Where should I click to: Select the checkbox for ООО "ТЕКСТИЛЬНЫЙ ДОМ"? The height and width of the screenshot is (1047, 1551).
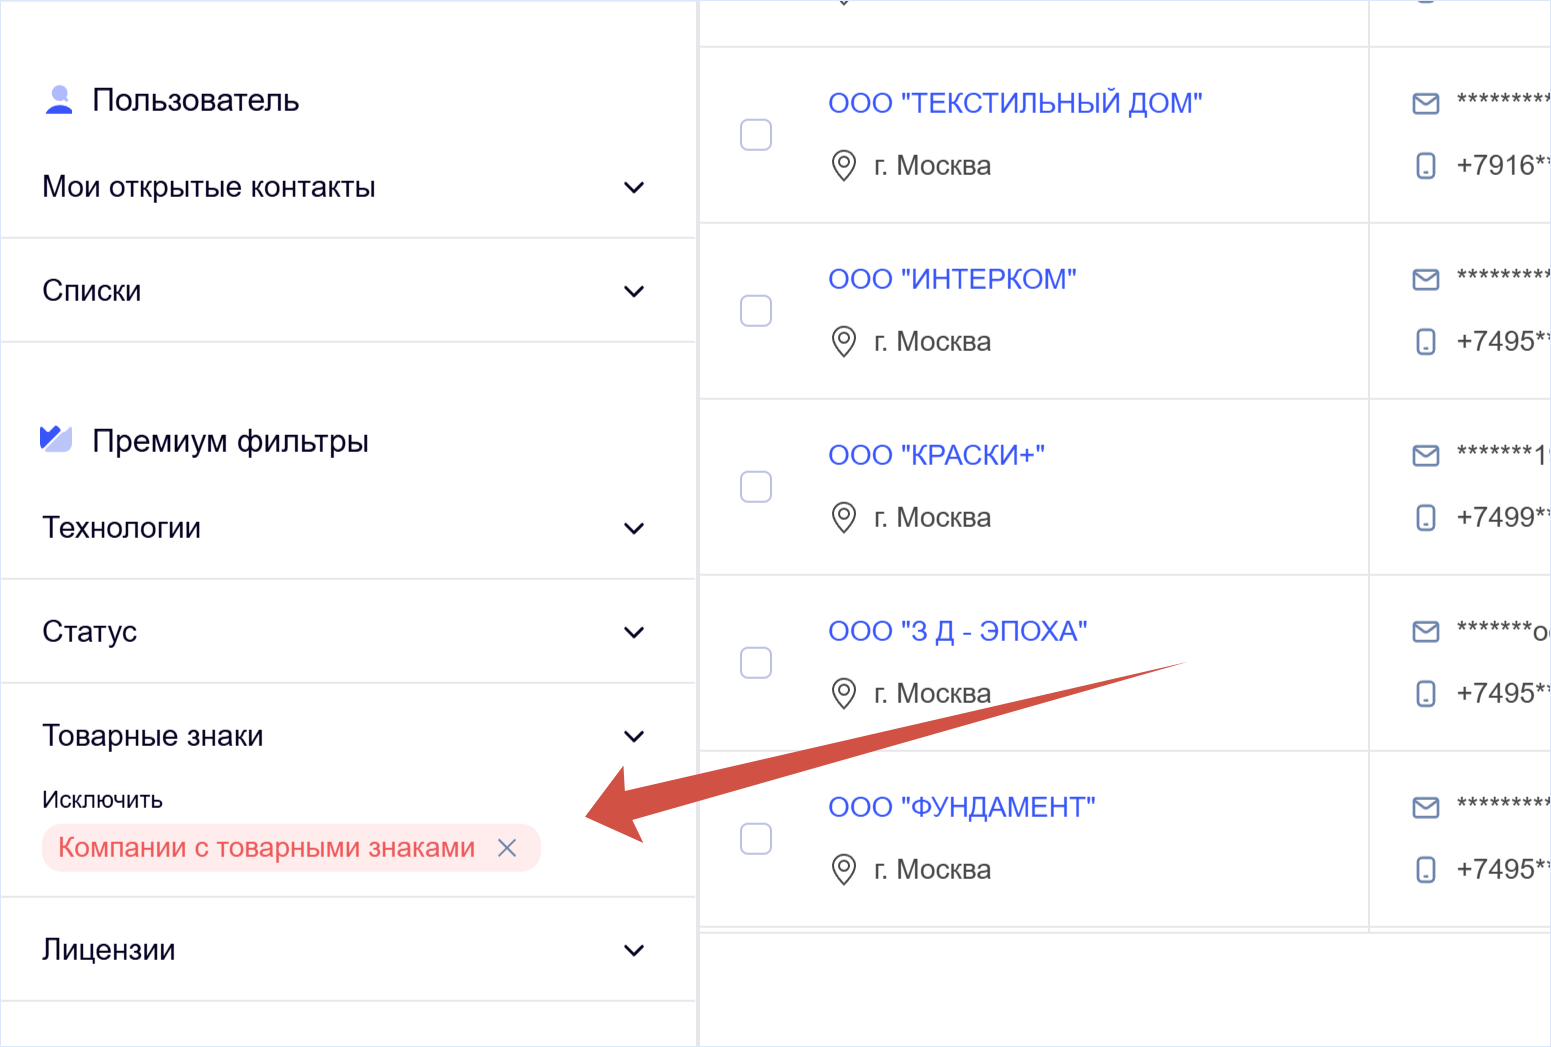(x=756, y=134)
